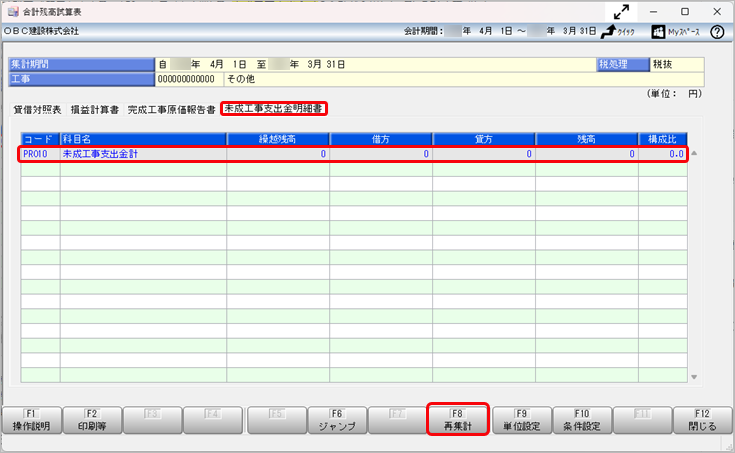
Task: Click the table scroll up arrow
Action: point(694,153)
